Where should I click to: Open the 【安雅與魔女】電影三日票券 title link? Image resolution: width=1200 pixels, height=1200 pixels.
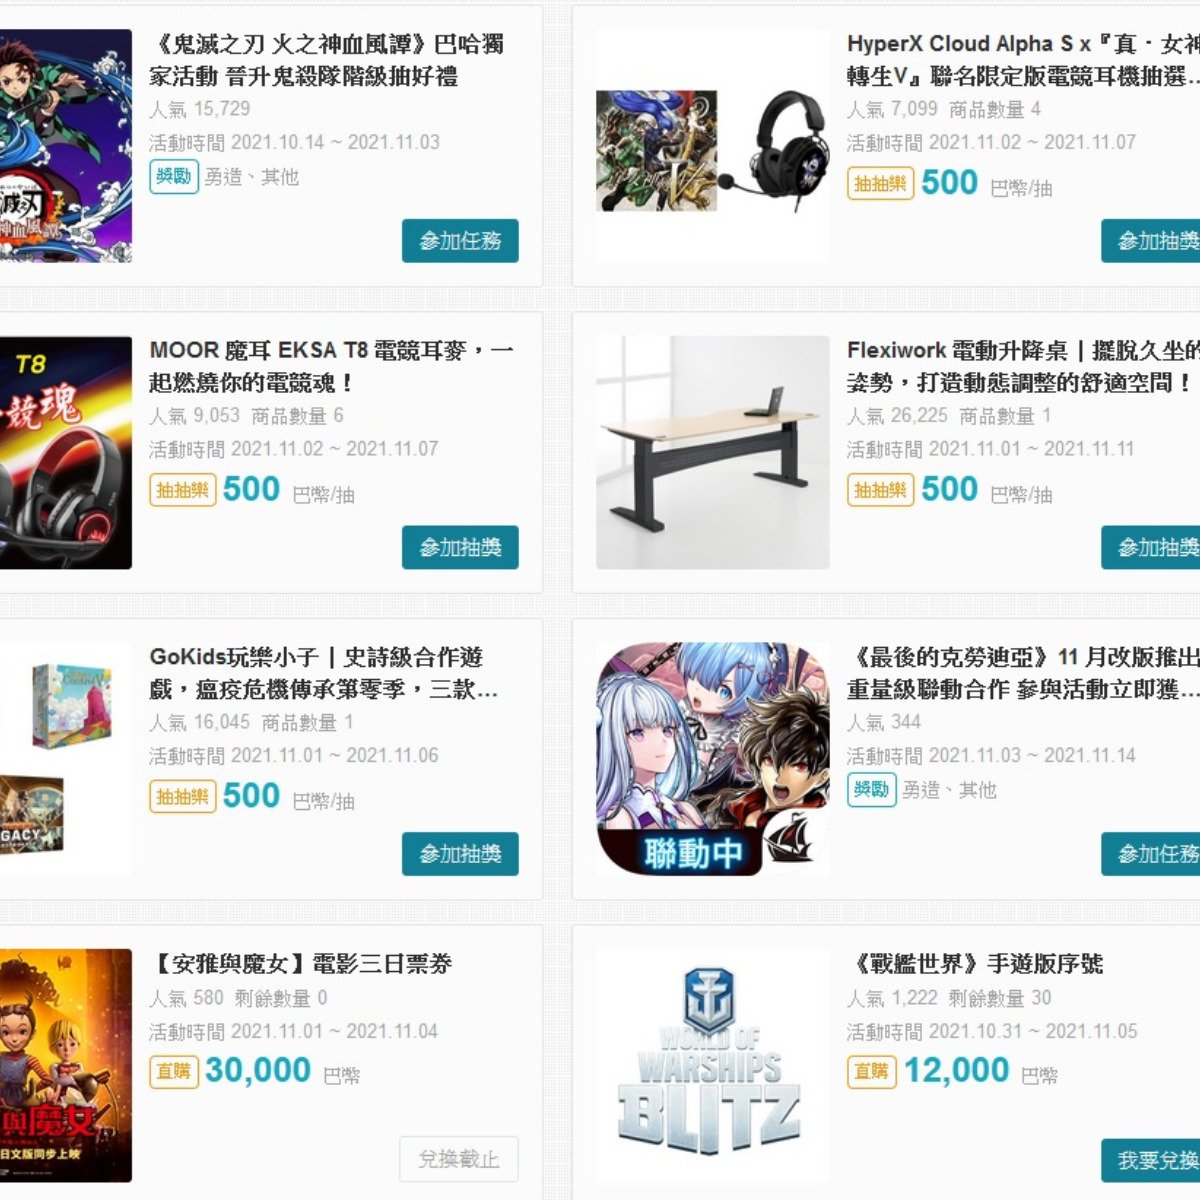[x=301, y=964]
